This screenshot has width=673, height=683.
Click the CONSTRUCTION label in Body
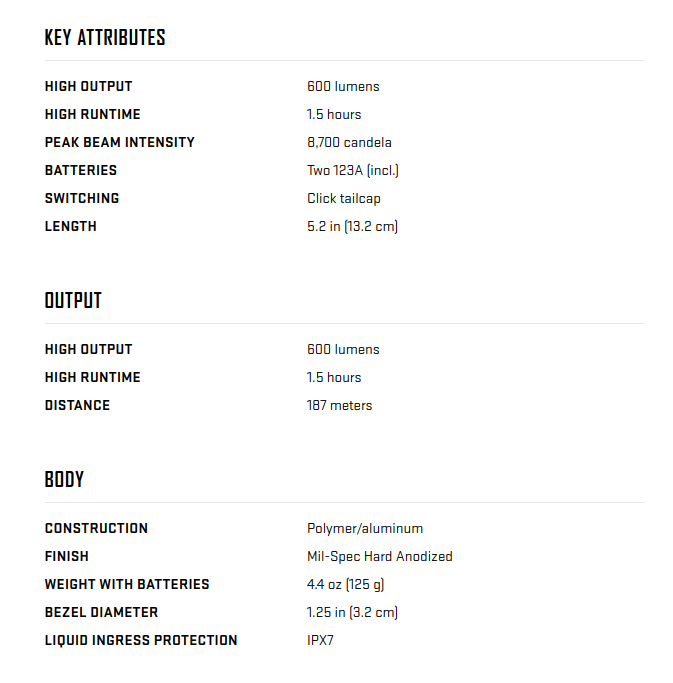(96, 529)
